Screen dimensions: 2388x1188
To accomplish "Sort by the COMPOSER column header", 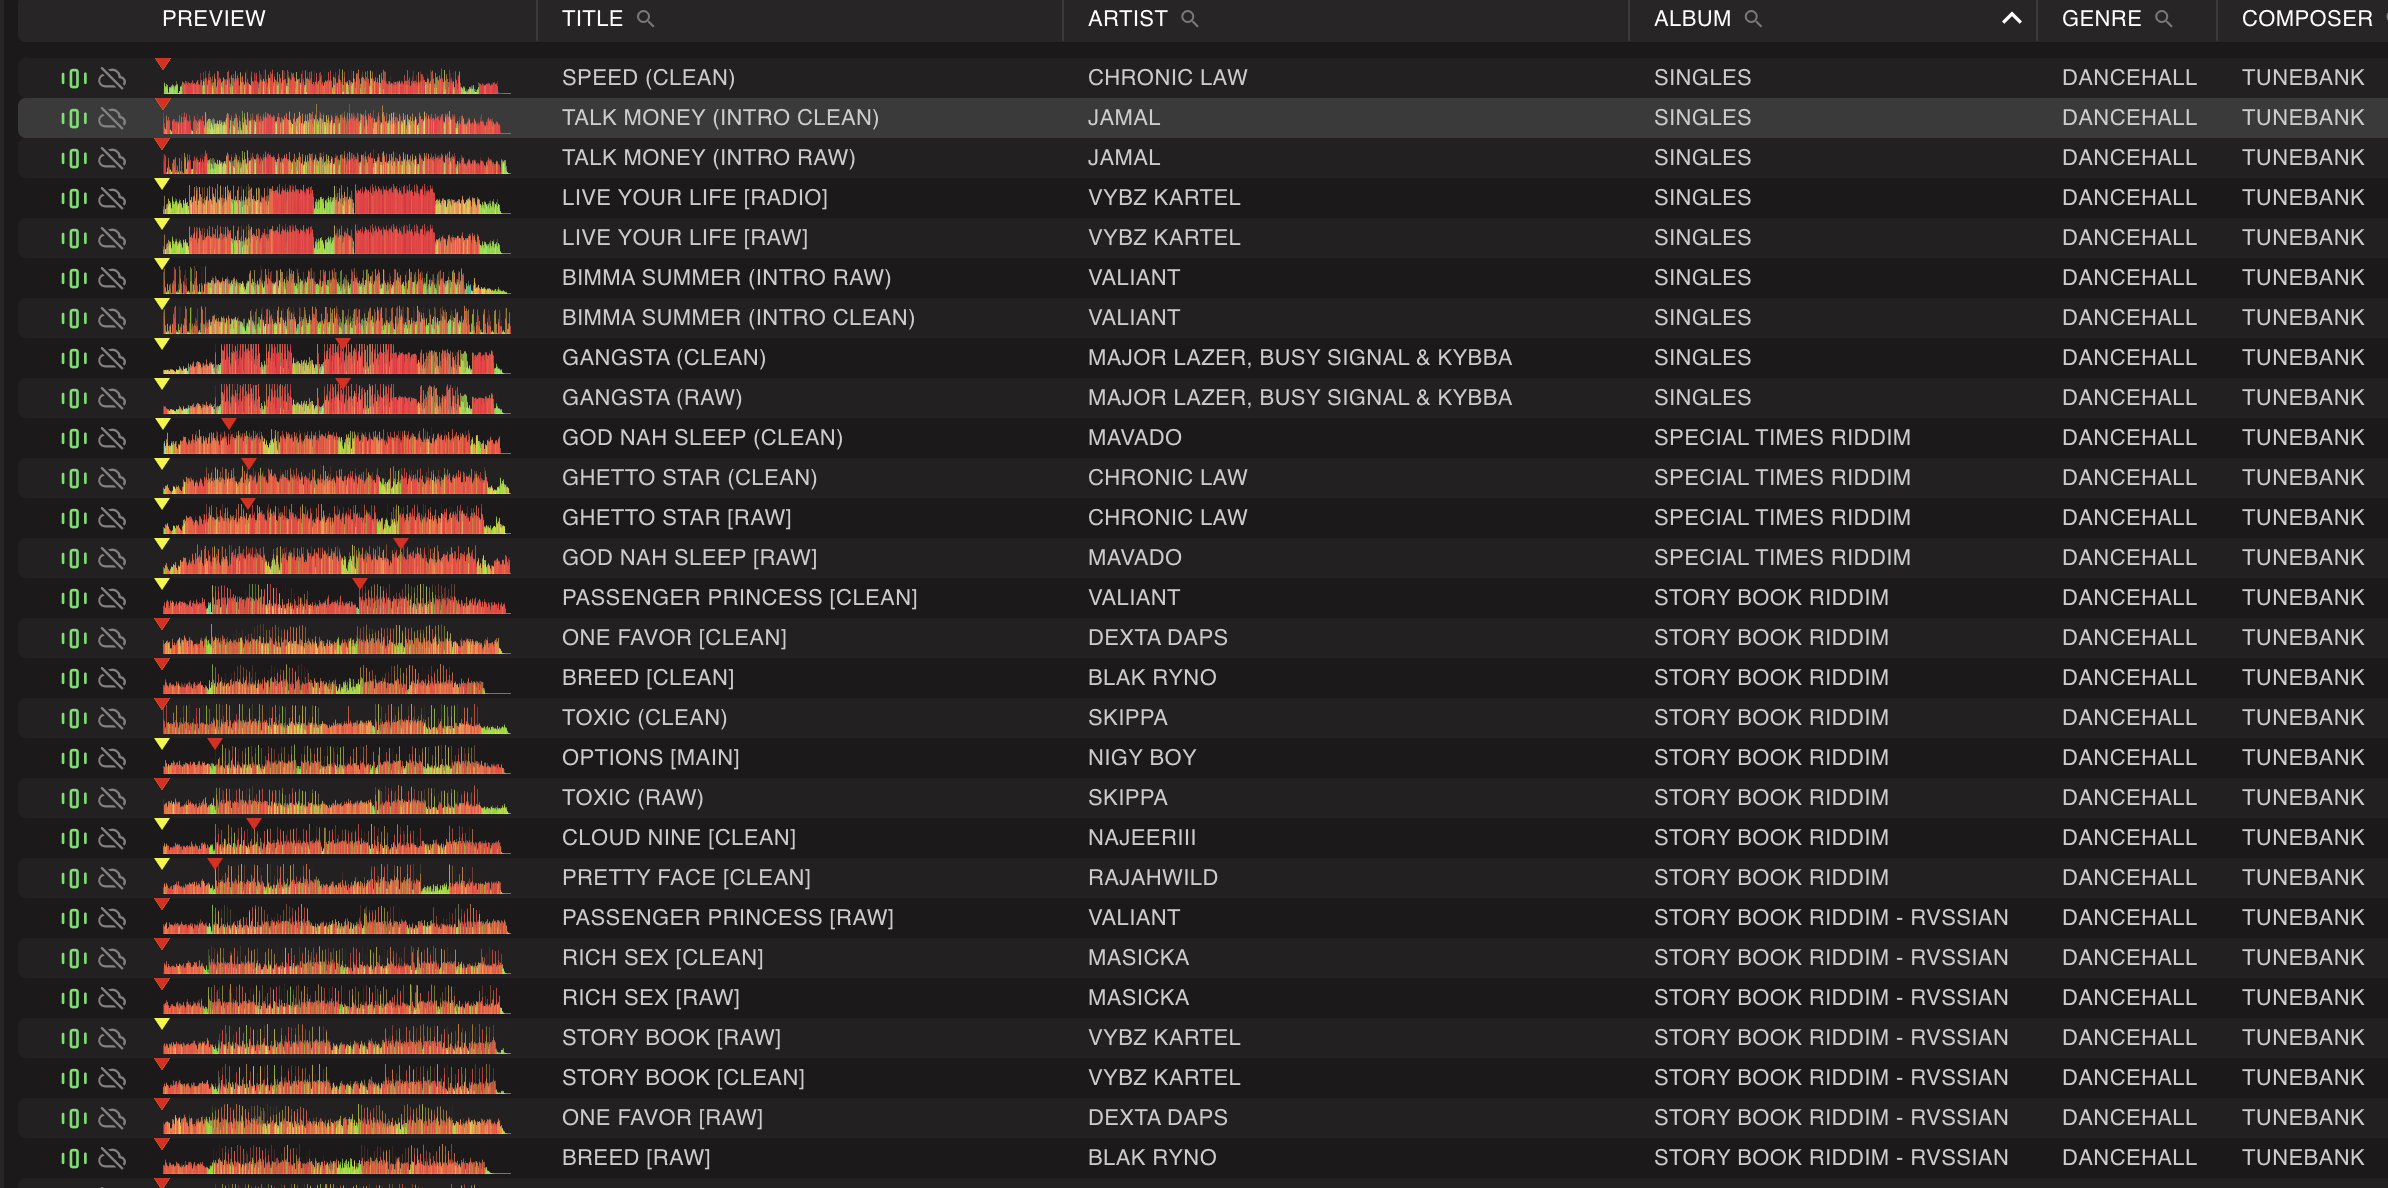I will click(x=2306, y=19).
